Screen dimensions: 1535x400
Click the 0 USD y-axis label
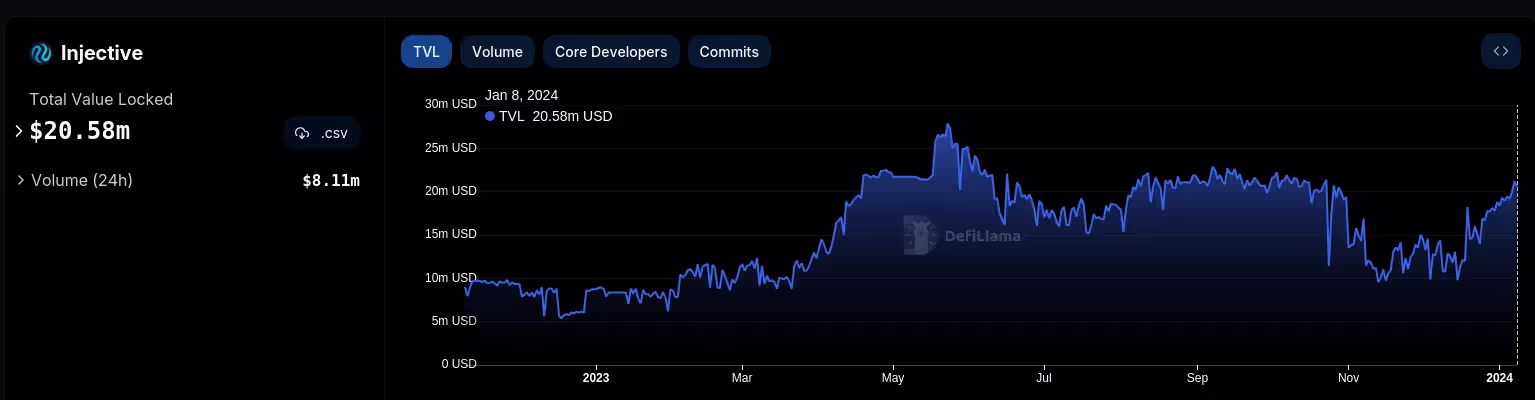pos(459,364)
